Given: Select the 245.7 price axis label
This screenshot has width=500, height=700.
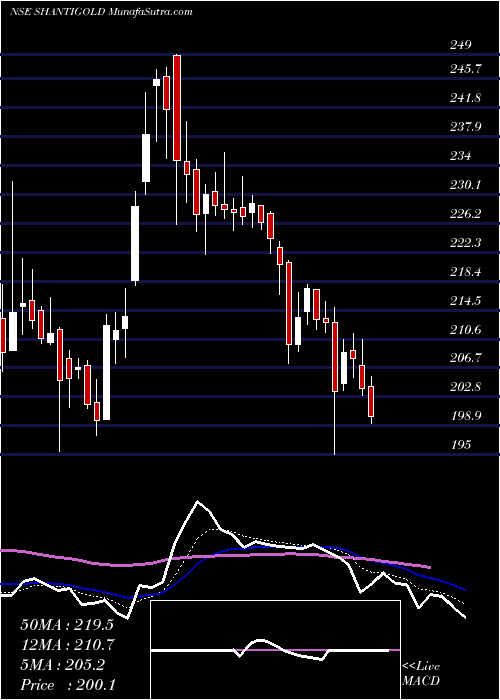Looking at the screenshot, I should [465, 69].
